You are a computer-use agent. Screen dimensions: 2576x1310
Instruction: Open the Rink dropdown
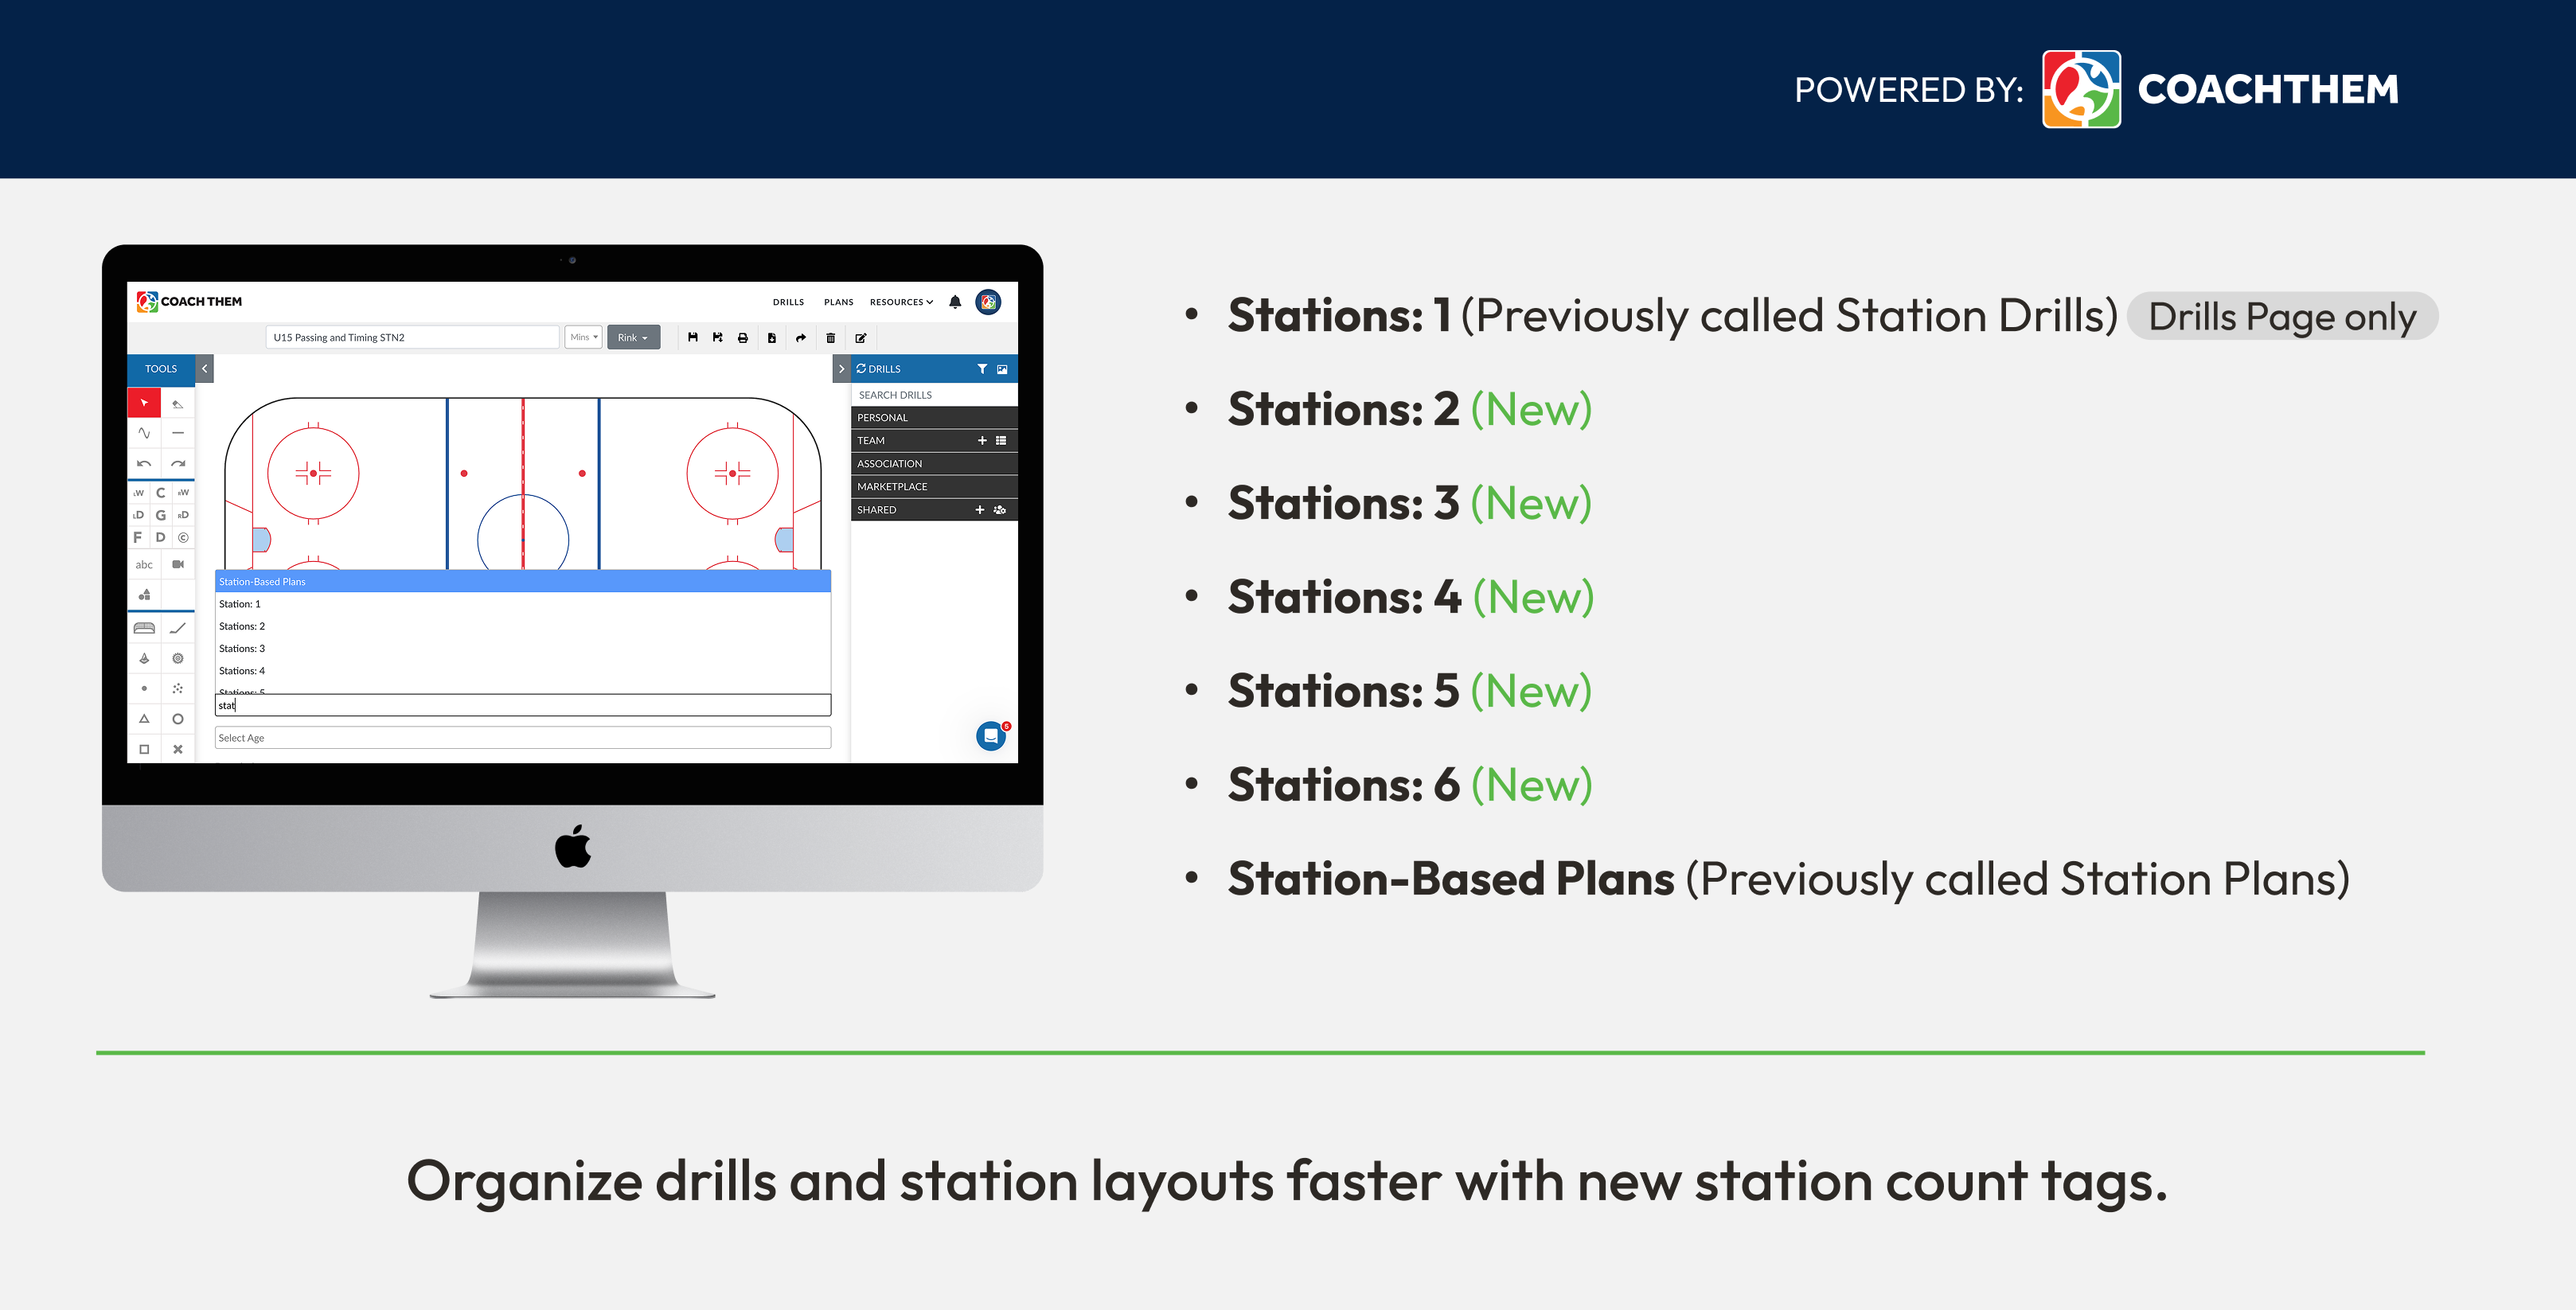634,337
